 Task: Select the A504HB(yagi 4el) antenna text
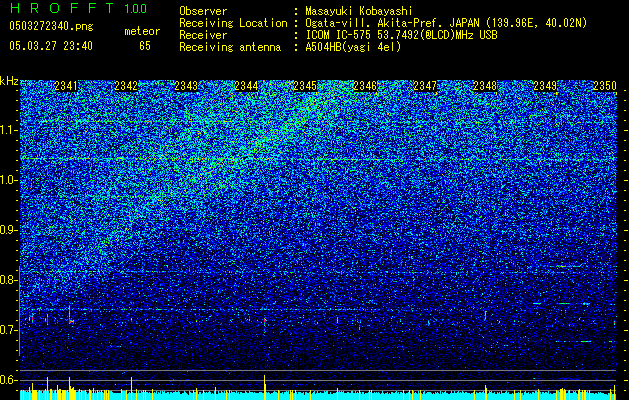pos(353,47)
